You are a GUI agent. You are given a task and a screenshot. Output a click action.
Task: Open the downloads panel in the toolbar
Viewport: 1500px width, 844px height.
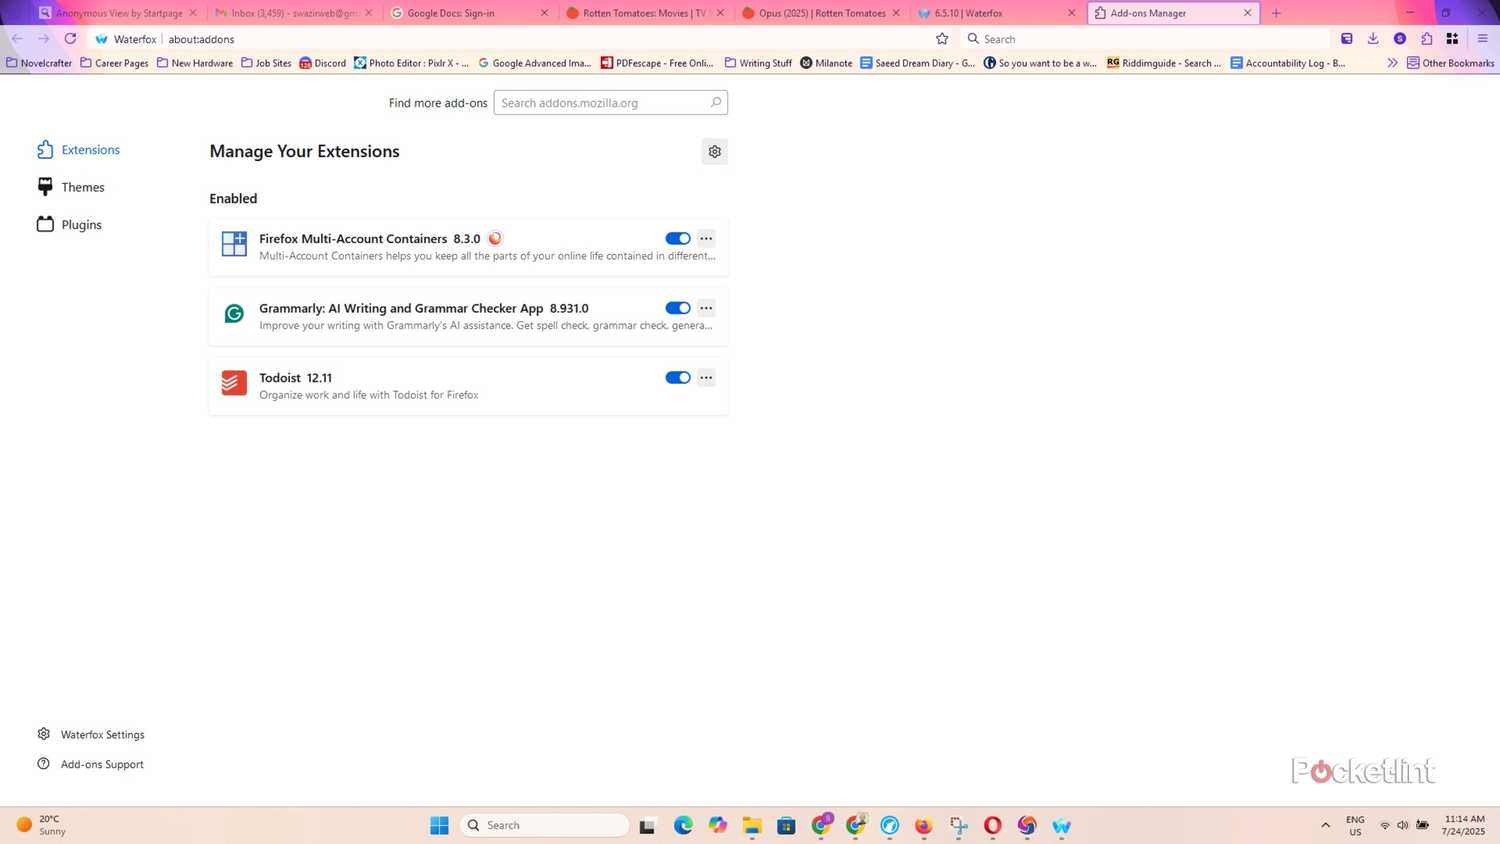(1373, 39)
